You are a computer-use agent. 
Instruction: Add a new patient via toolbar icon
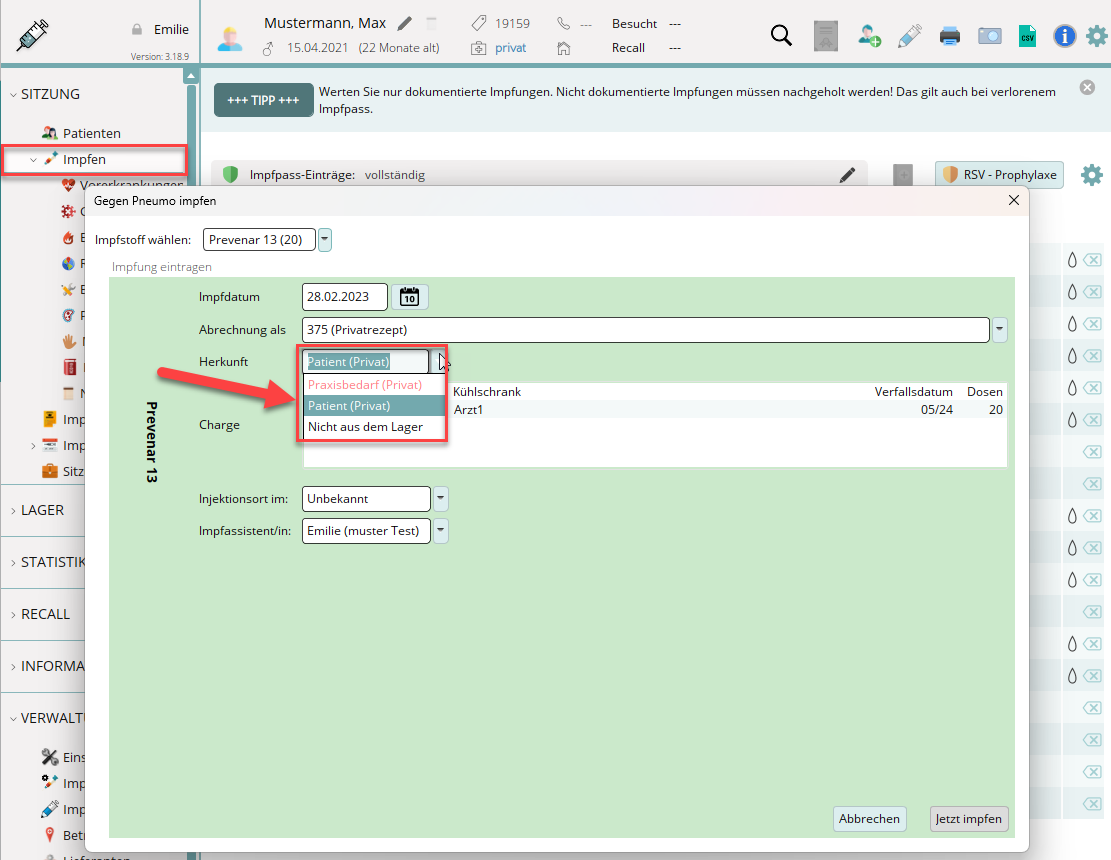[x=869, y=35]
